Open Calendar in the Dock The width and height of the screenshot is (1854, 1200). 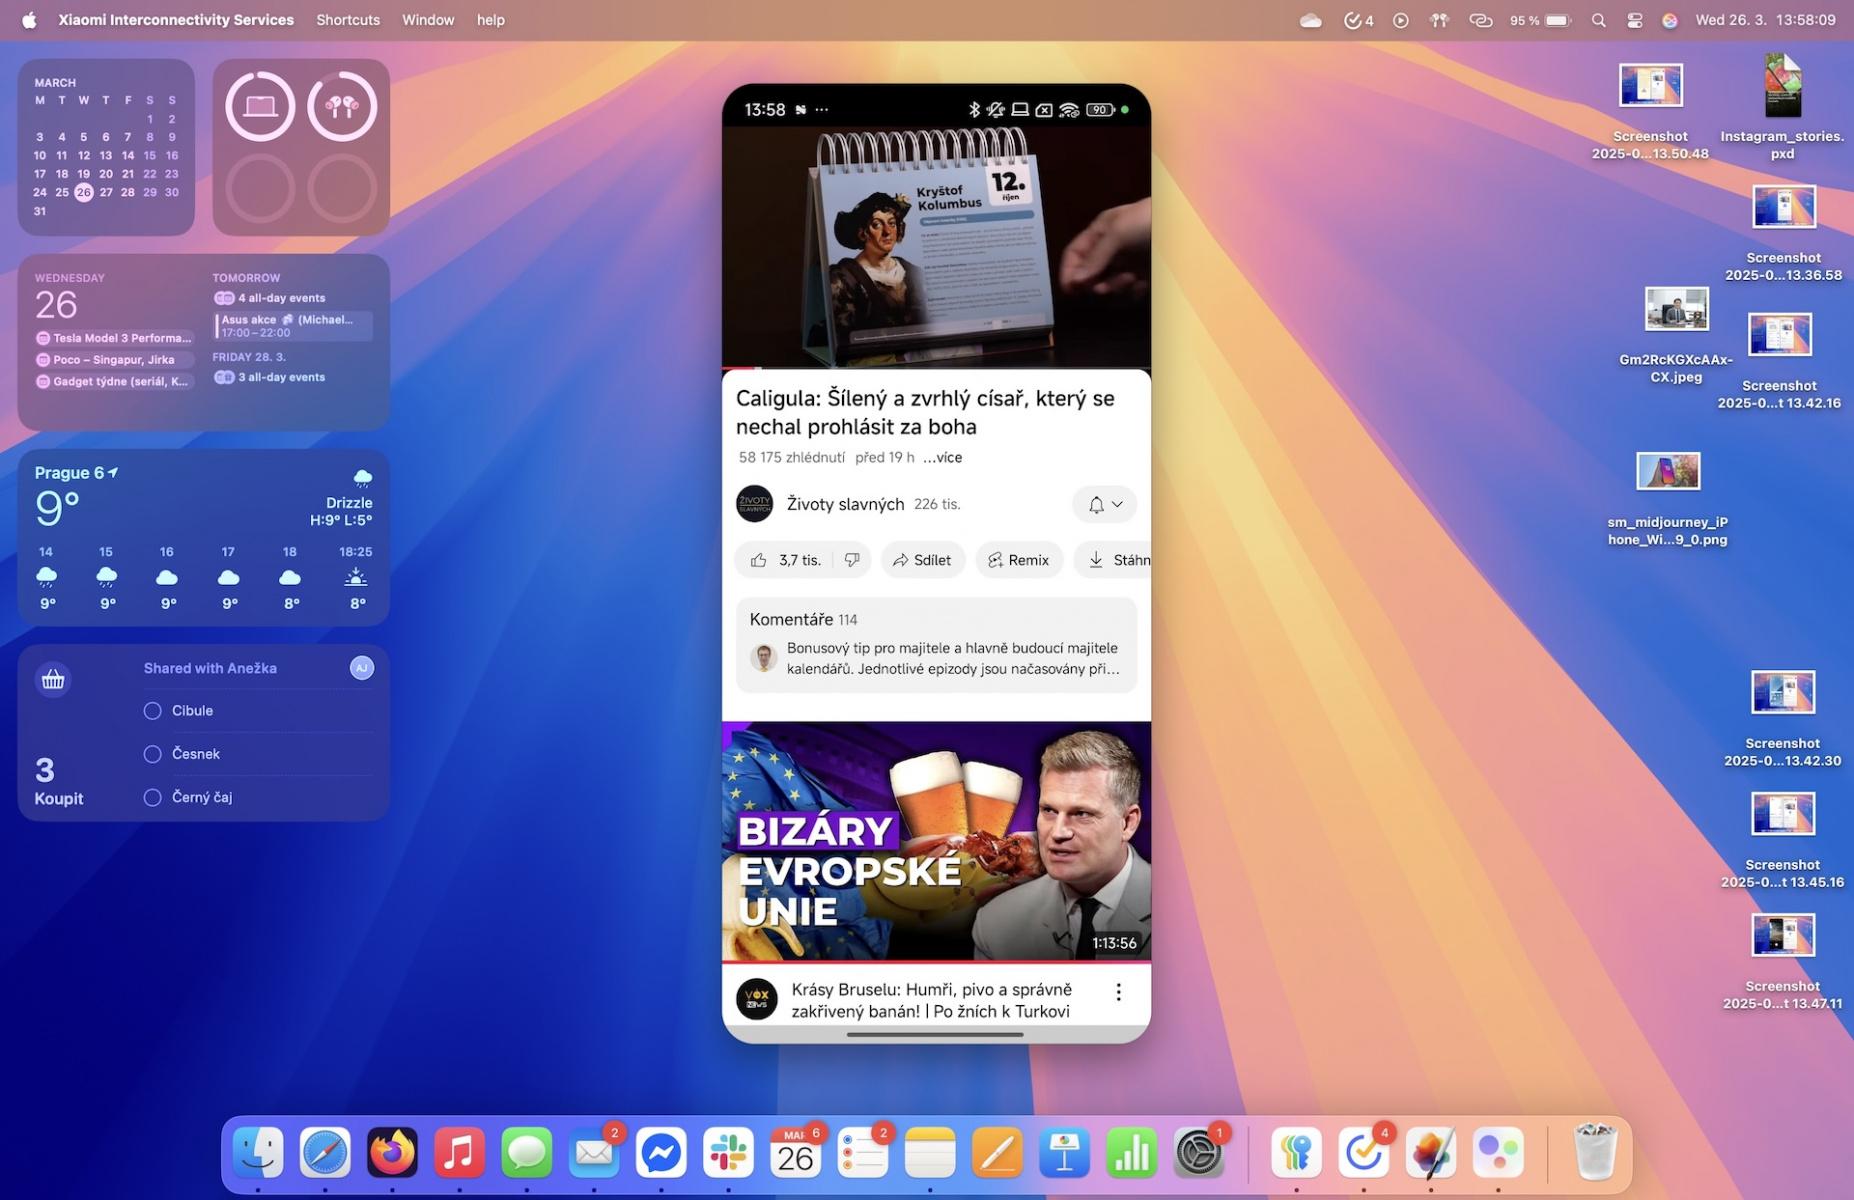tap(795, 1153)
